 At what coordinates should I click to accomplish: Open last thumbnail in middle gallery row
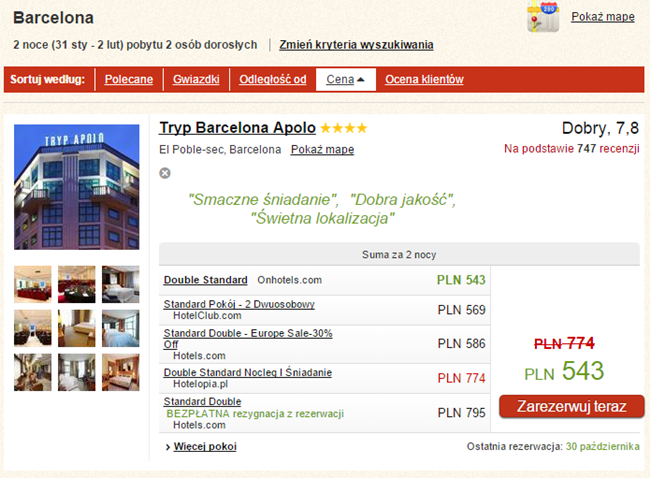[x=121, y=328]
